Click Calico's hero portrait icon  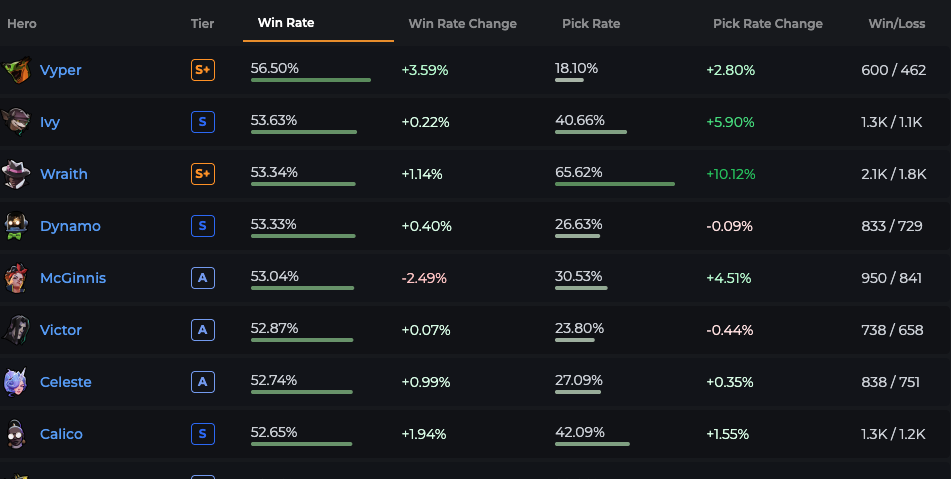[x=16, y=434]
